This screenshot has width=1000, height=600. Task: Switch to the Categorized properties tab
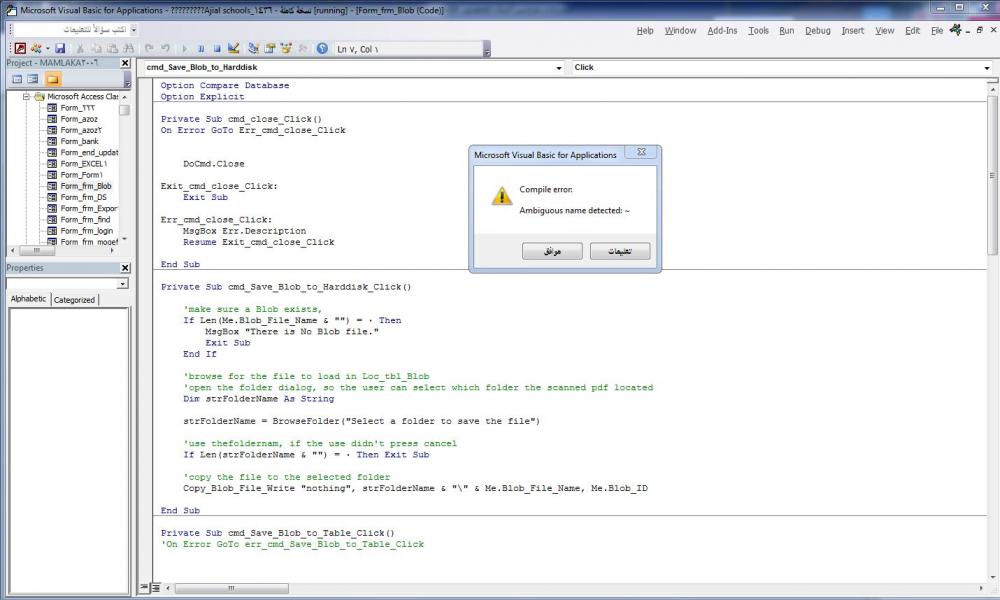74,300
